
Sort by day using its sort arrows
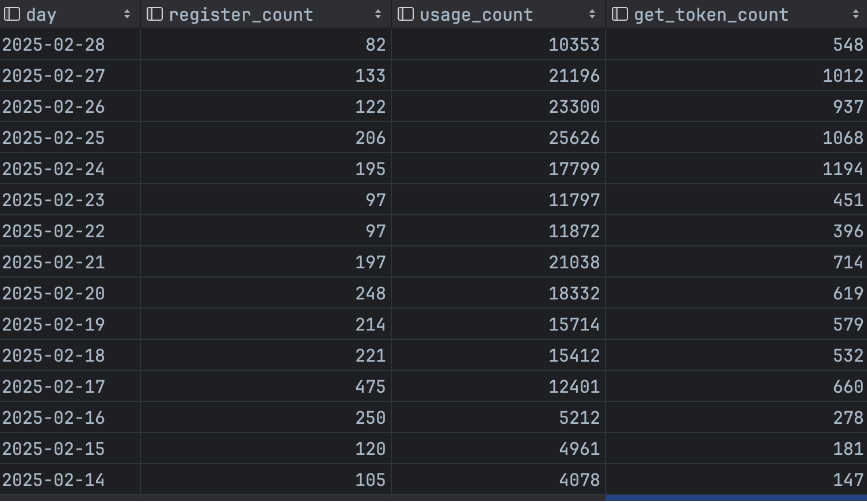[x=127, y=14]
